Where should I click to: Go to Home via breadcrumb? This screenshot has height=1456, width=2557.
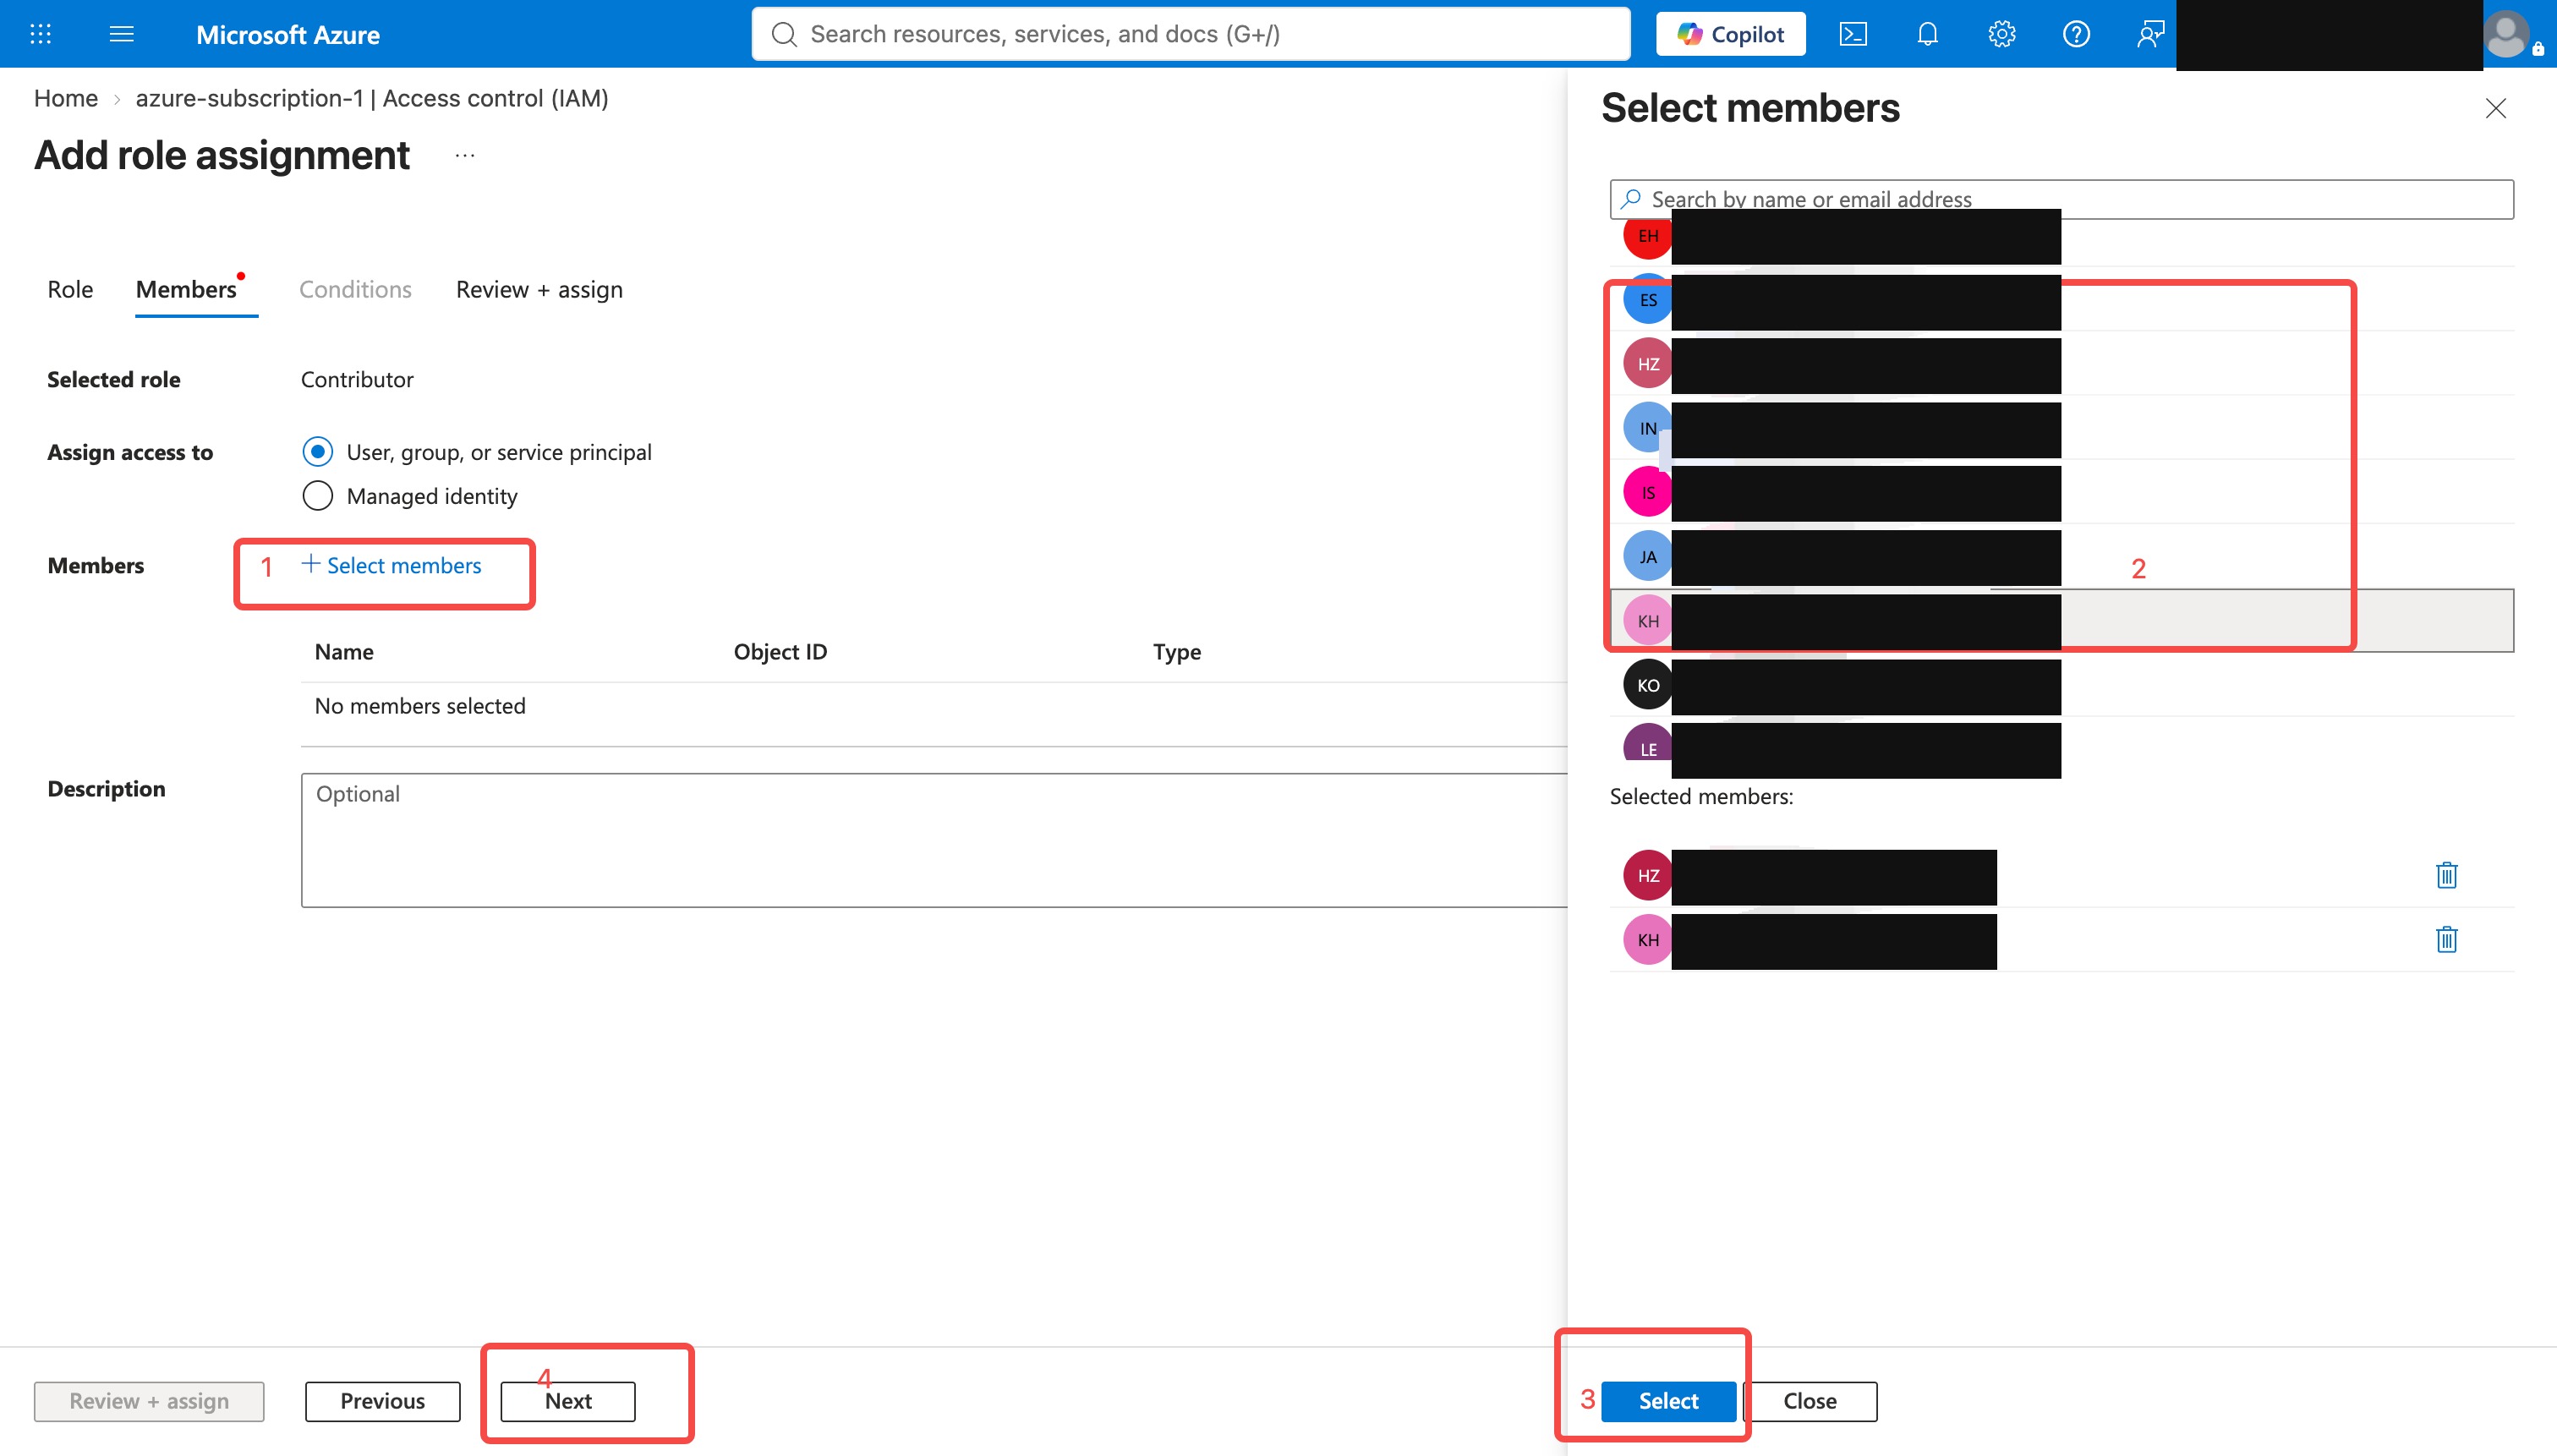66,98
